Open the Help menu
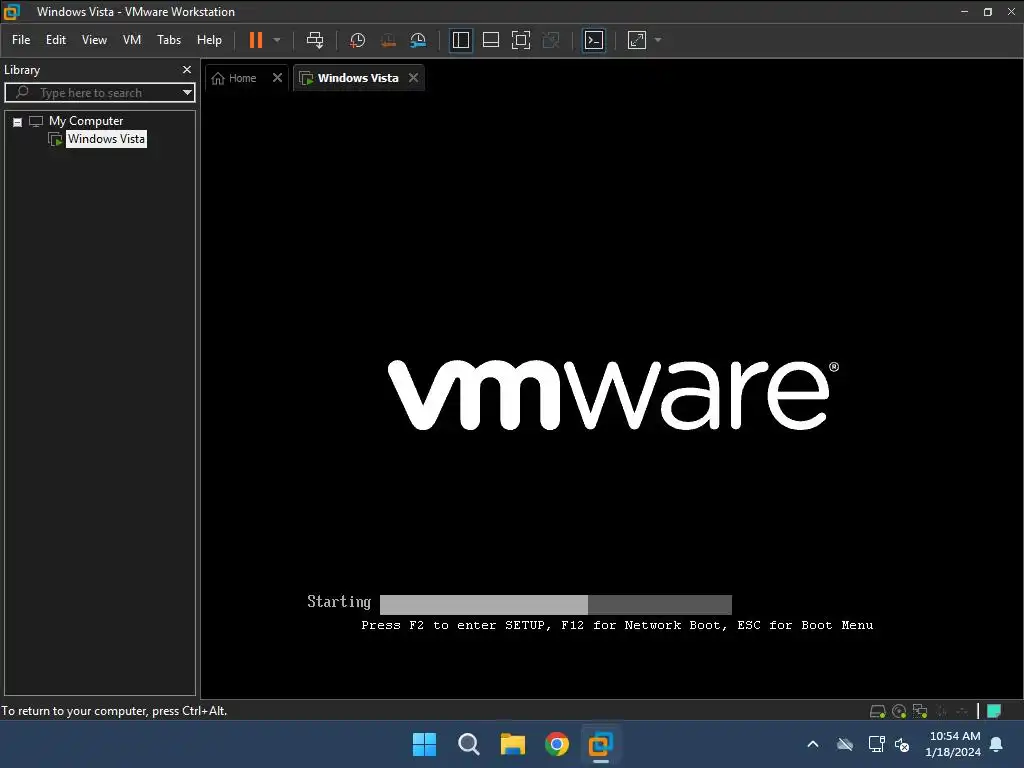1024x768 pixels. tap(209, 40)
